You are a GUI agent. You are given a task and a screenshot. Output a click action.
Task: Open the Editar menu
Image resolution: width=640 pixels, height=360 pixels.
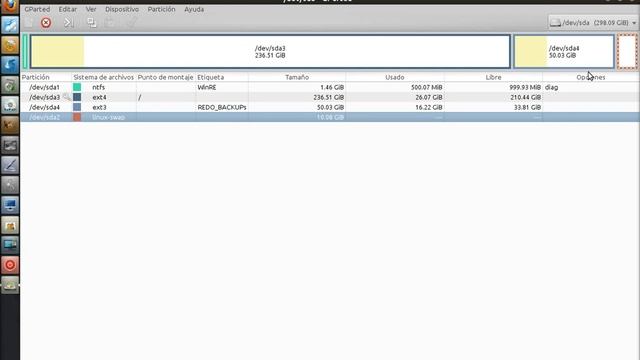click(67, 9)
